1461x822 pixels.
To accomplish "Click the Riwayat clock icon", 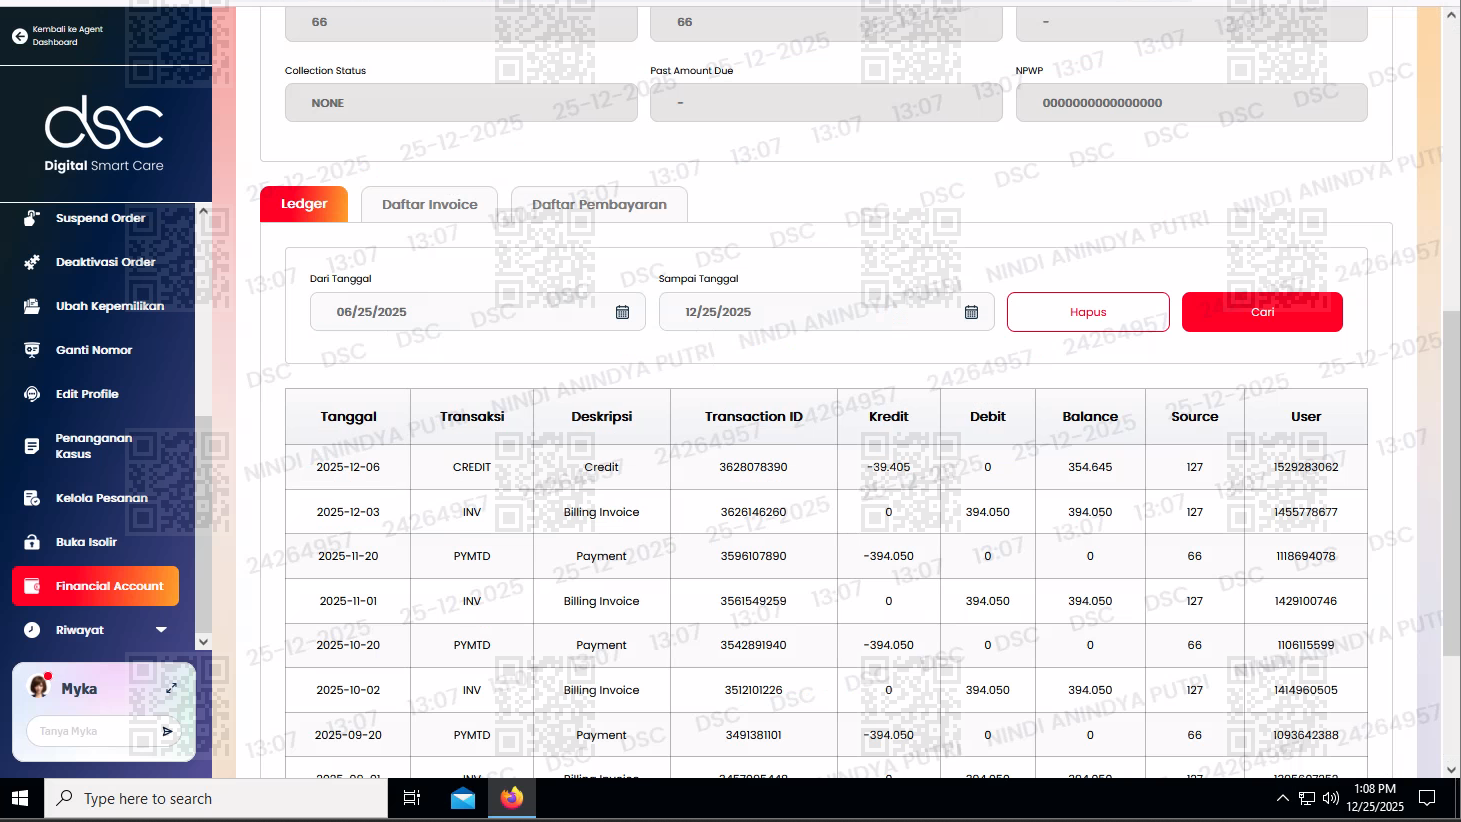I will point(32,630).
